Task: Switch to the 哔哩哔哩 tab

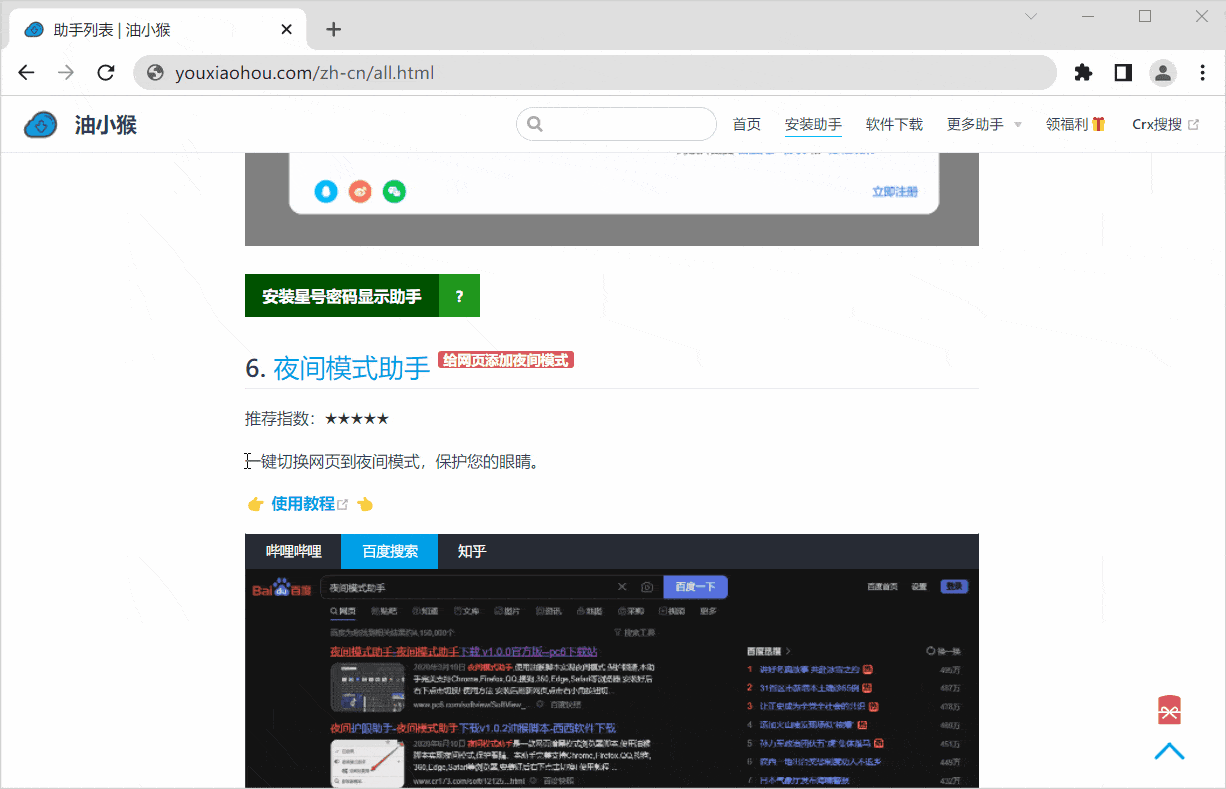Action: tap(294, 551)
